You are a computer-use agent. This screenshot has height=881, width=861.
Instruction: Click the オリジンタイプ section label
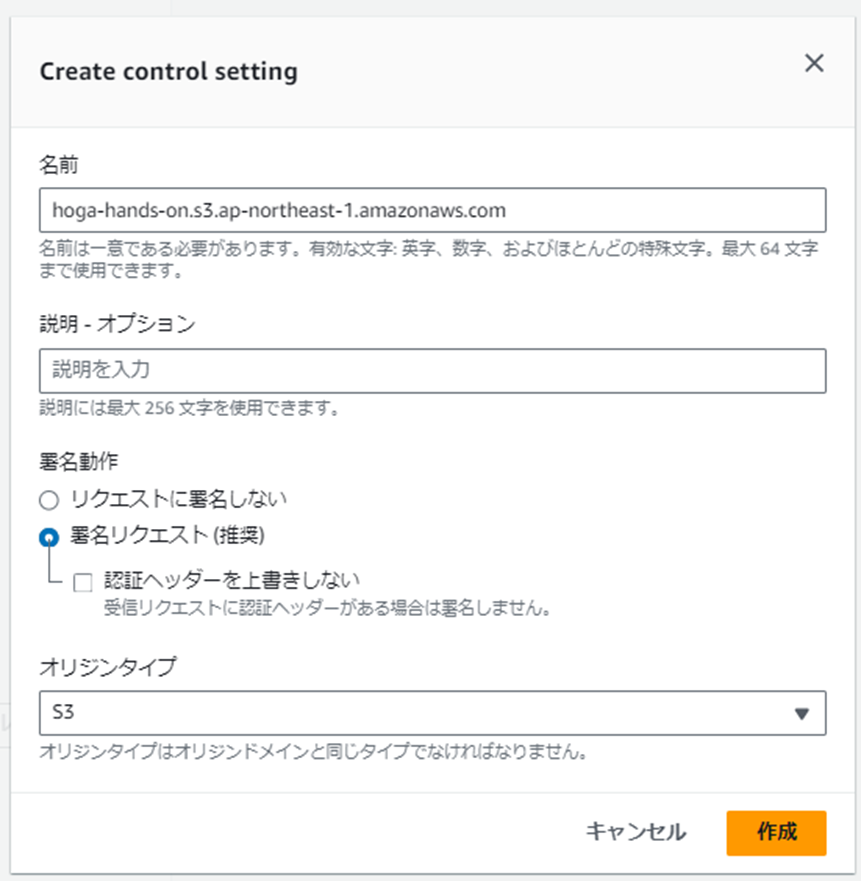tap(107, 667)
